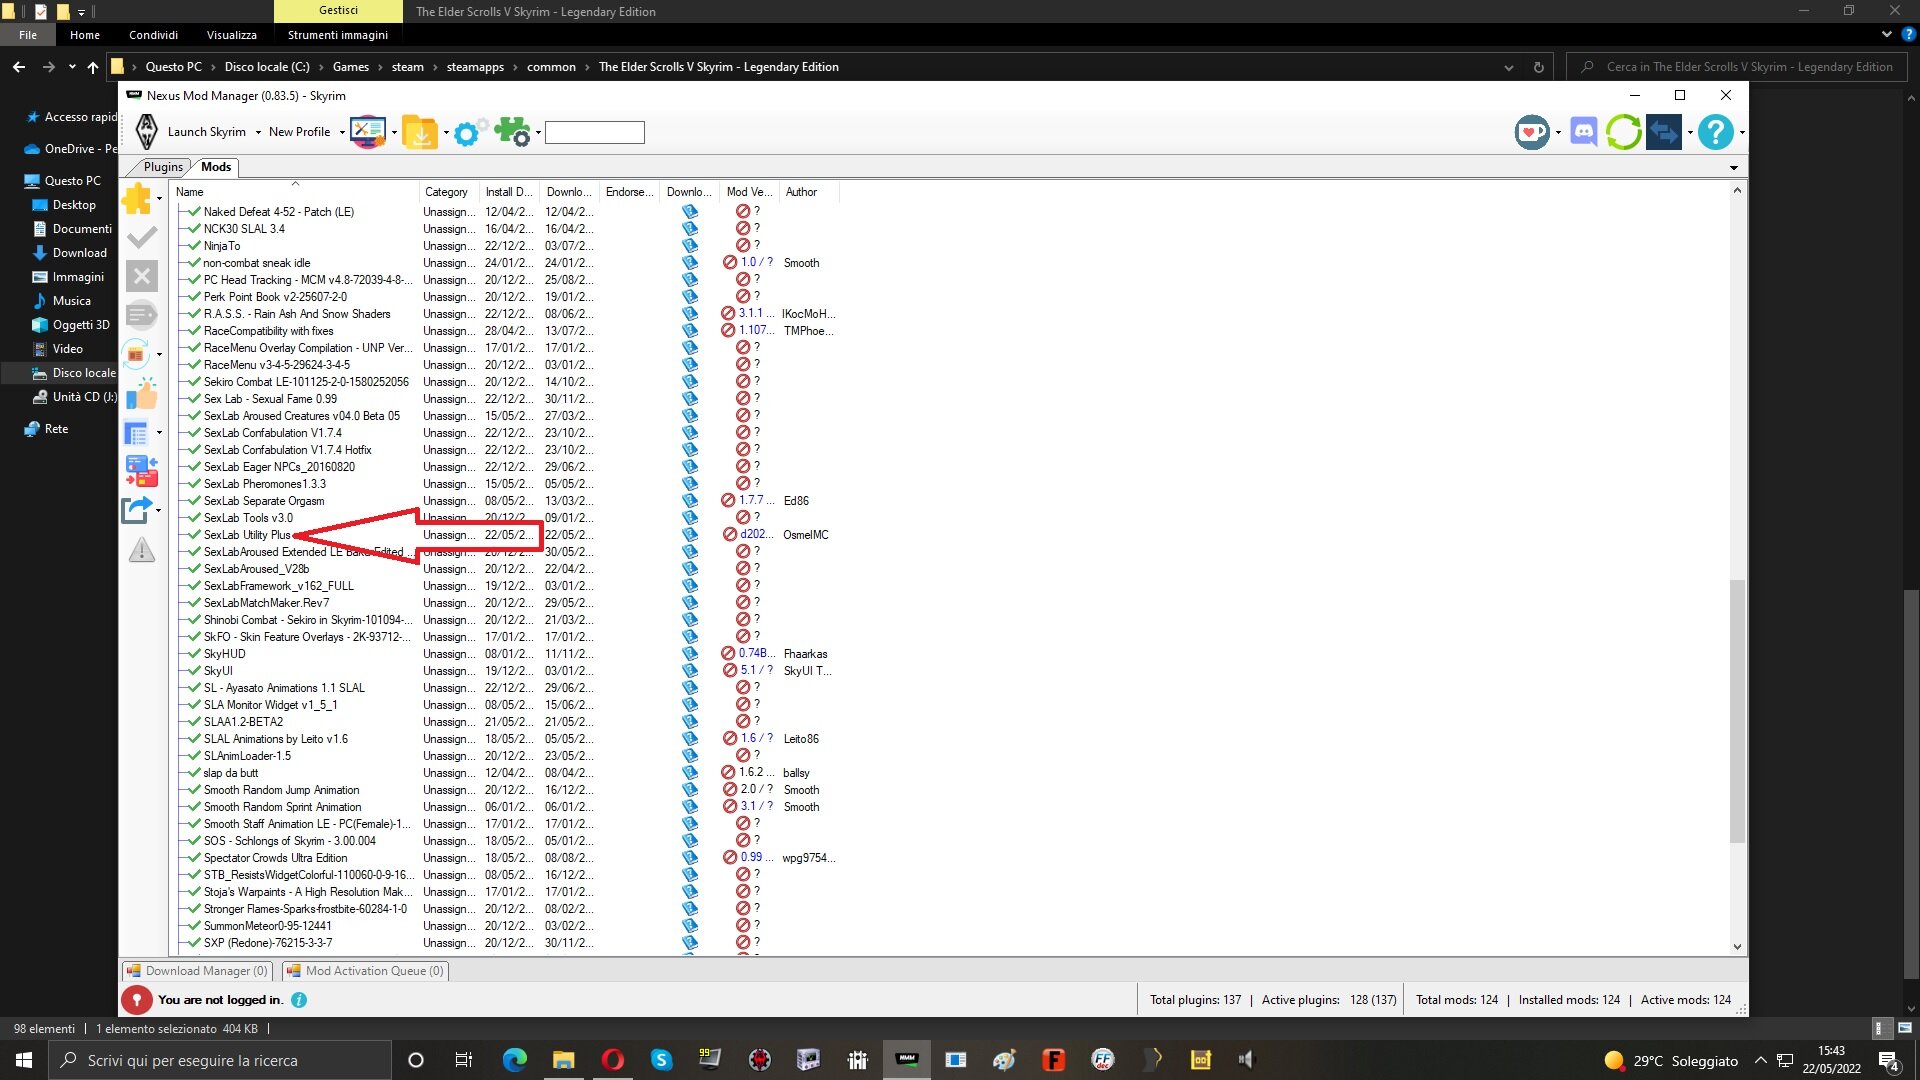The image size is (1920, 1080).
Task: Click the activate mod checkmark sidebar icon
Action: click(142, 237)
